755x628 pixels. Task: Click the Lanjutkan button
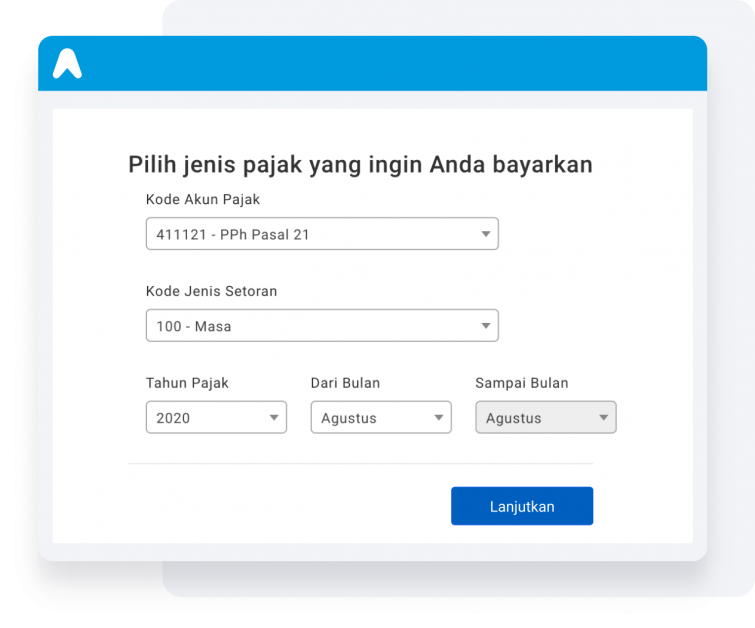point(522,506)
